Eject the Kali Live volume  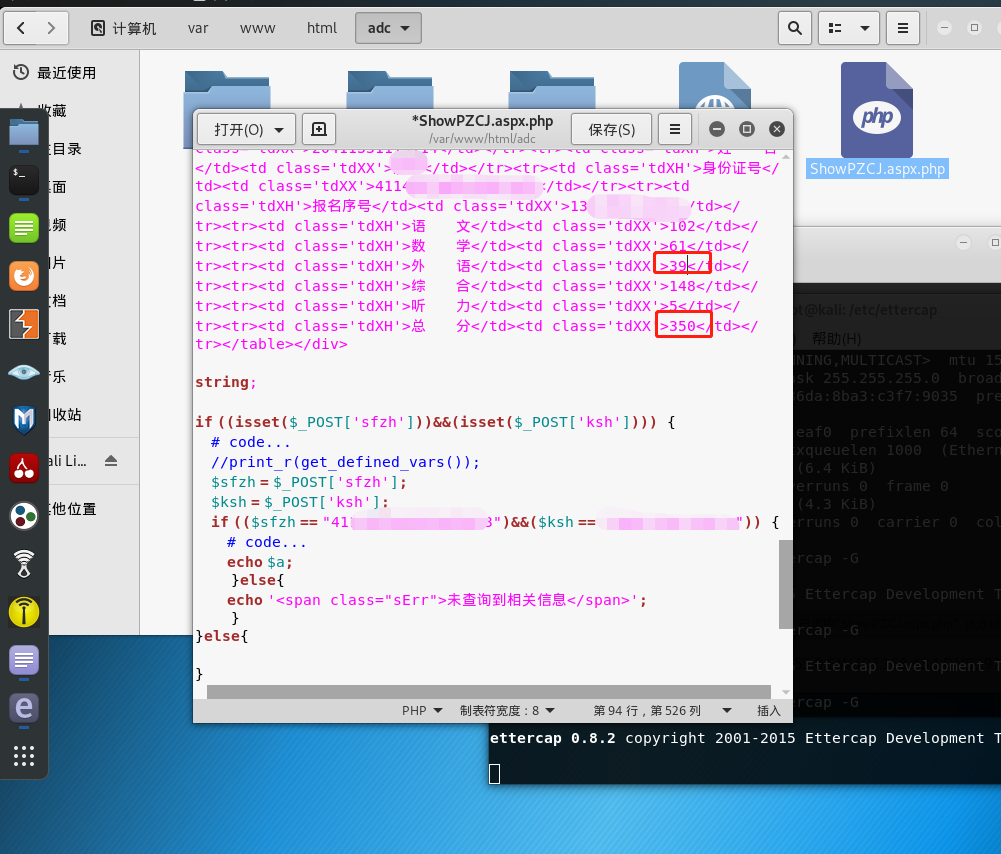tap(111, 460)
